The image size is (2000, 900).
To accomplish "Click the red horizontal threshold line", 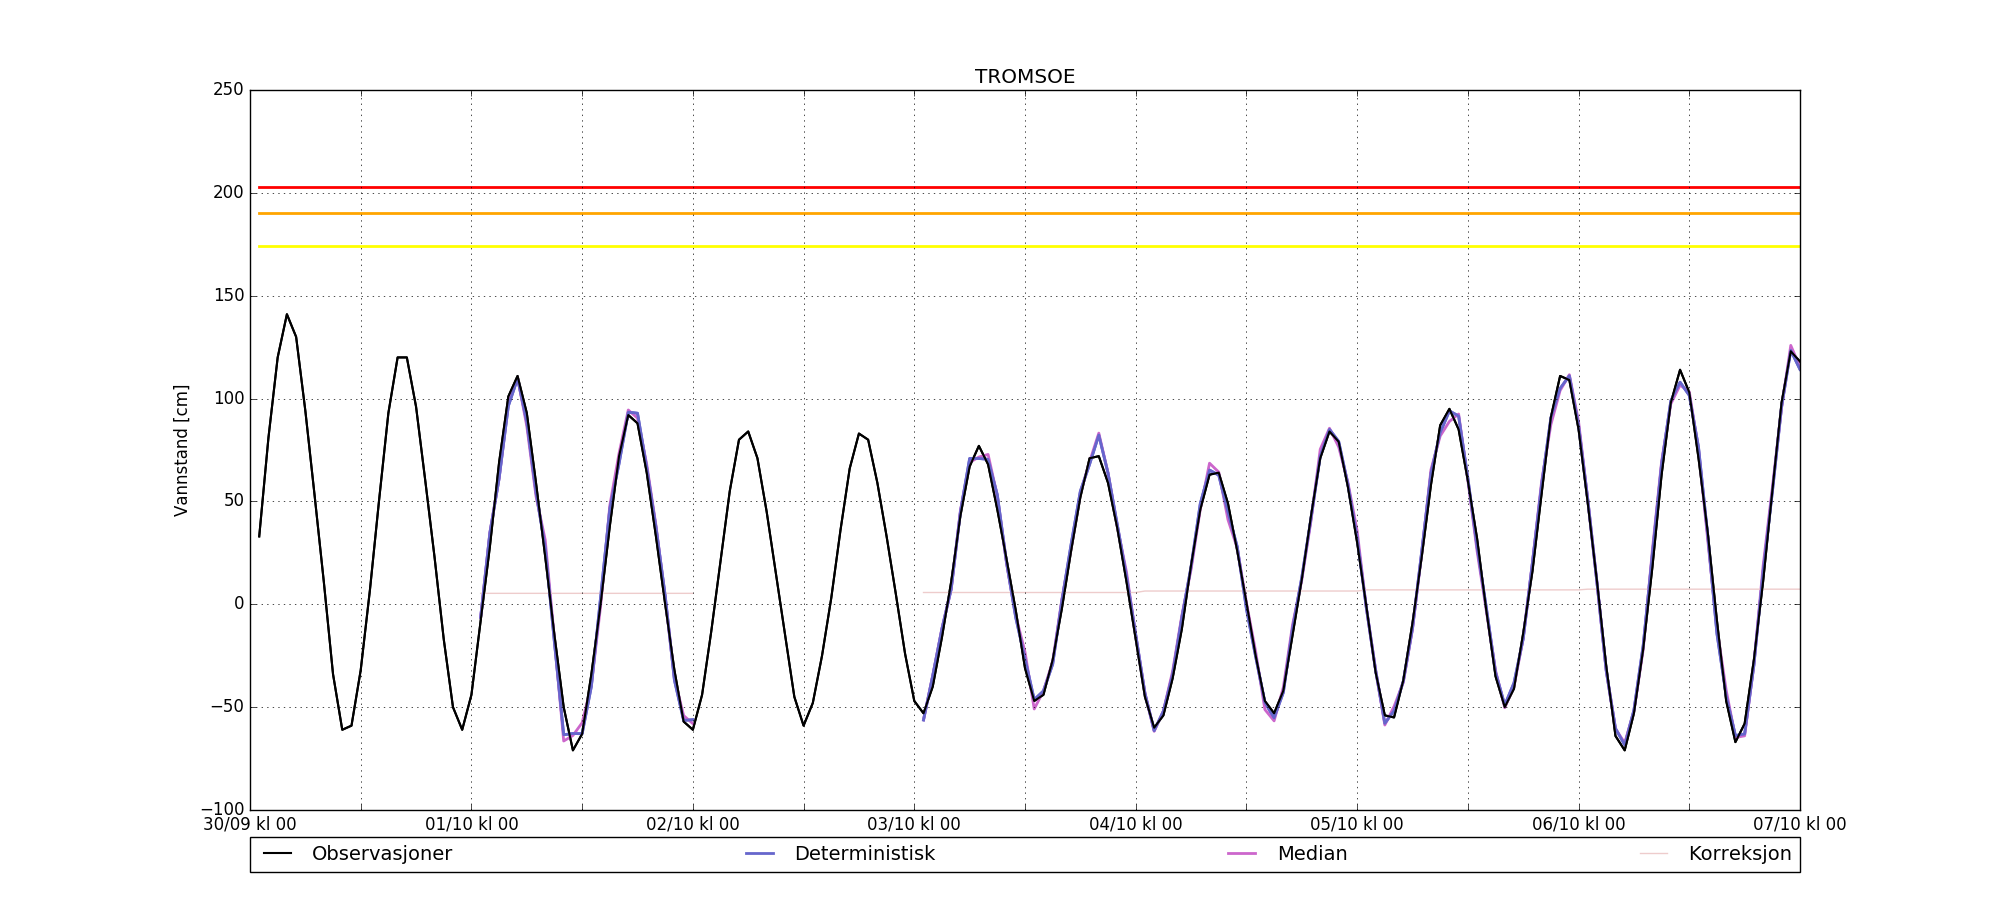I will pyautogui.click(x=1025, y=187).
